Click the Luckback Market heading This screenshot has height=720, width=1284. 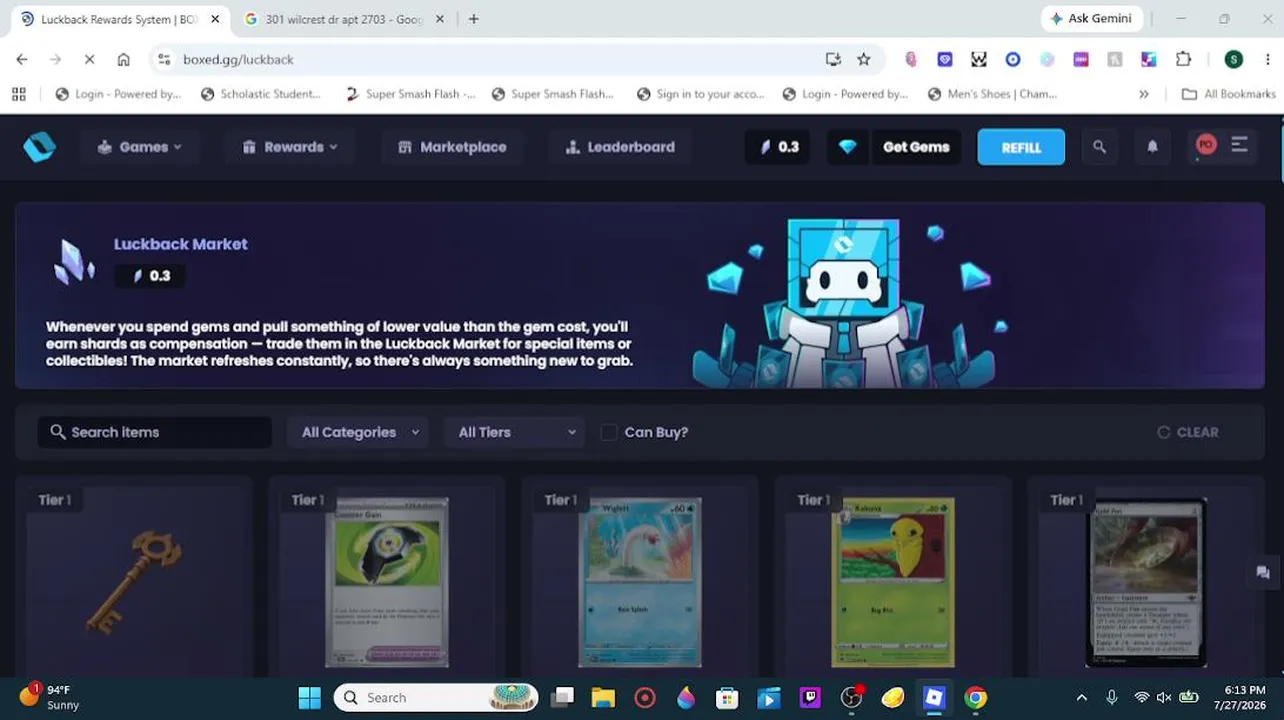(180, 244)
